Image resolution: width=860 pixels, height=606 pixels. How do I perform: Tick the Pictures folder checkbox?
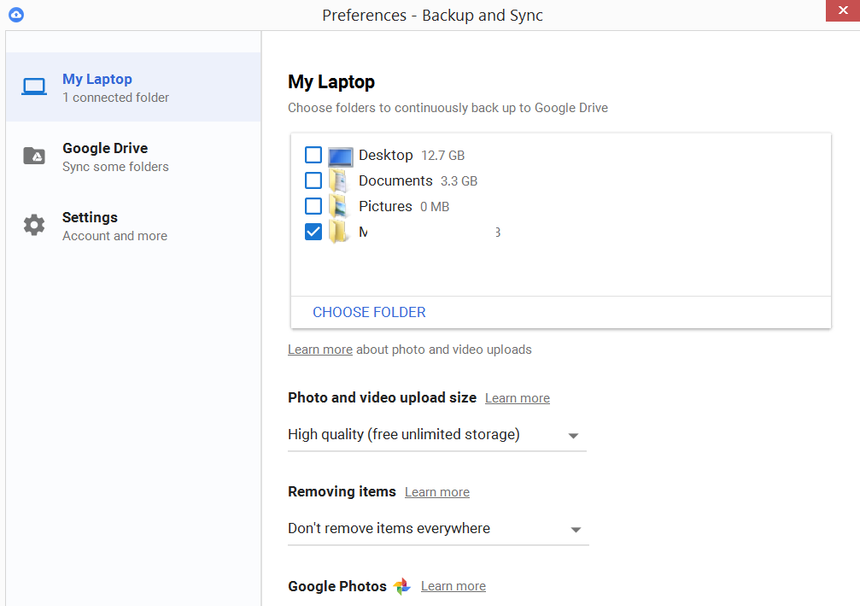click(313, 206)
